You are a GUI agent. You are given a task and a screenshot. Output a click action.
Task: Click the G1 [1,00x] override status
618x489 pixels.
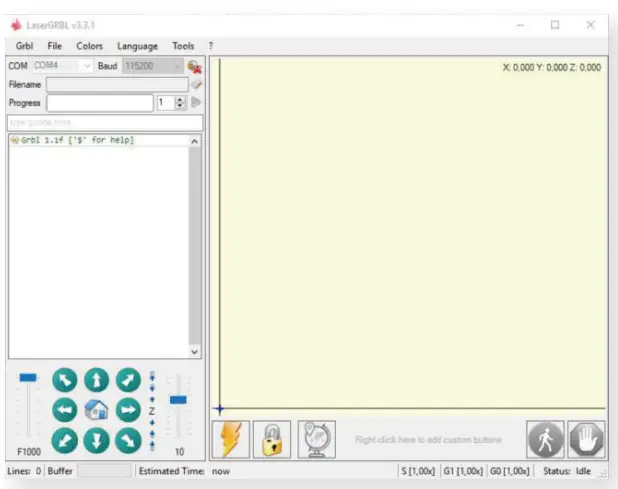(463, 471)
